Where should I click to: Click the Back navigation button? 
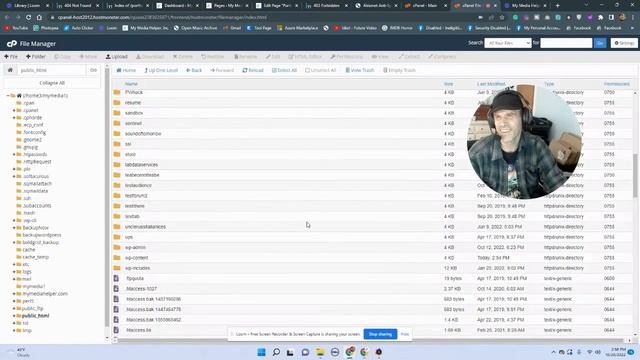pos(194,70)
